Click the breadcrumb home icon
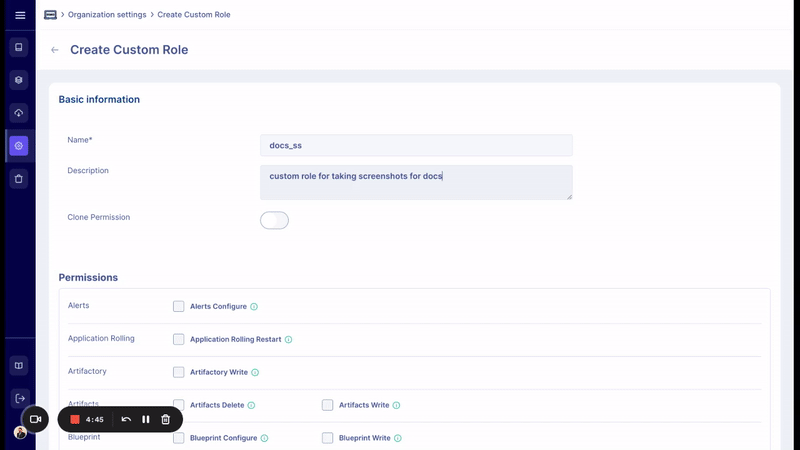 51,15
